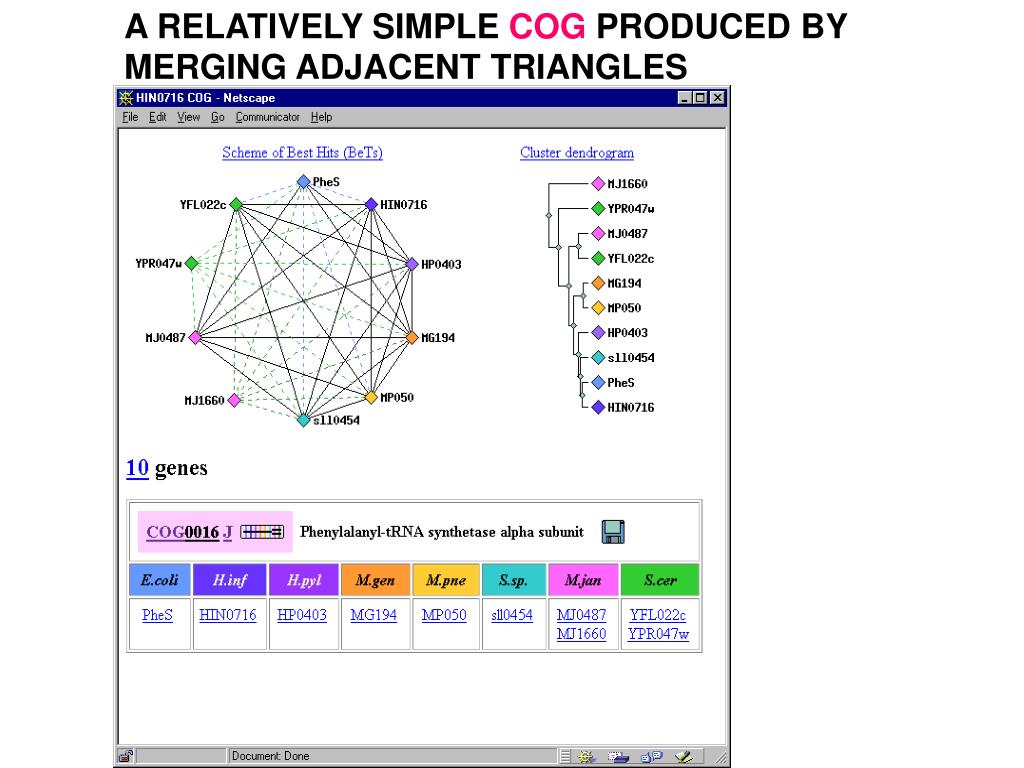The width and height of the screenshot is (1024, 768).
Task: Click the MG194 diamond in the dendrogram
Action: (598, 283)
